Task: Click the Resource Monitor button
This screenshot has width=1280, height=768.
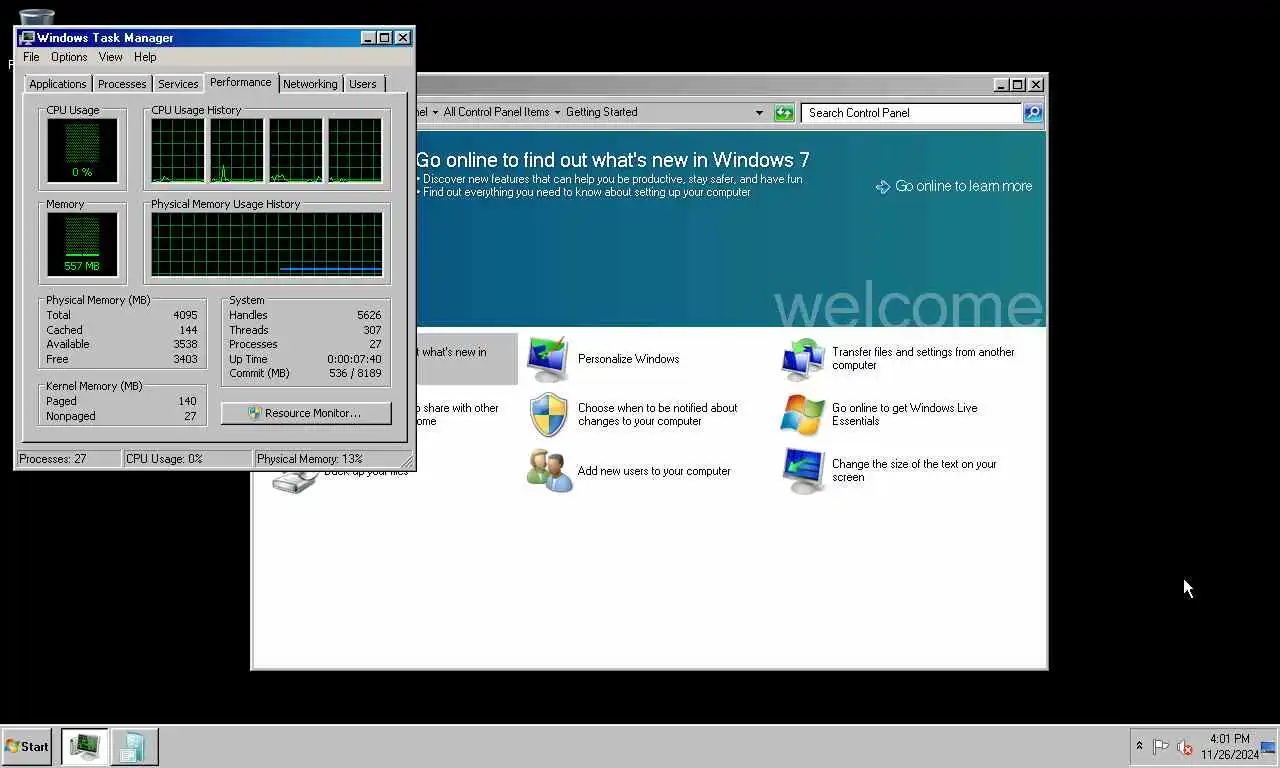Action: [306, 413]
